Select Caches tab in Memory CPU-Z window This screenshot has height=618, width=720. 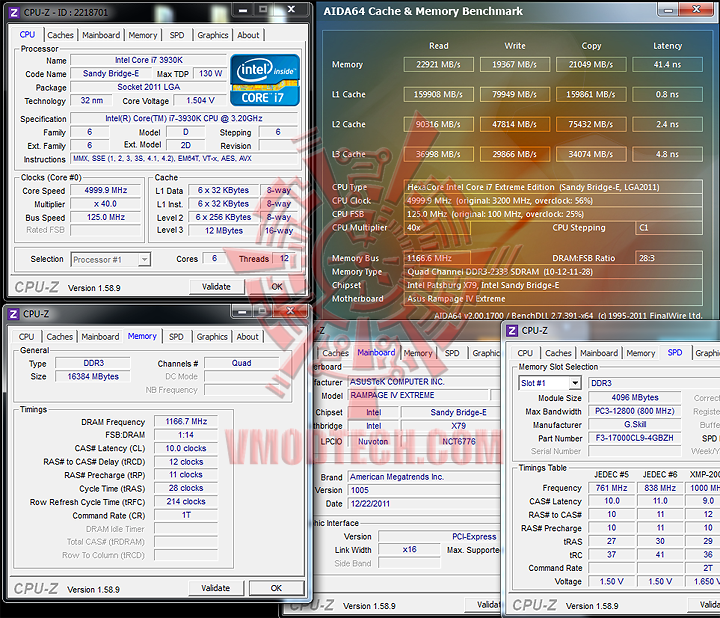coord(60,337)
